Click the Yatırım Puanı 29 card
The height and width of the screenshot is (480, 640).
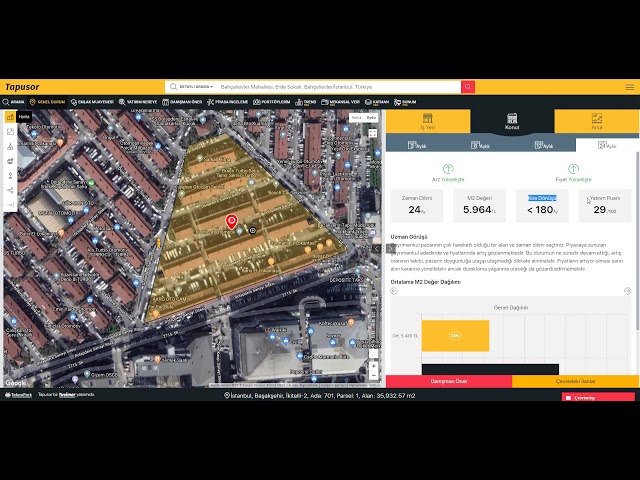pyautogui.click(x=605, y=205)
